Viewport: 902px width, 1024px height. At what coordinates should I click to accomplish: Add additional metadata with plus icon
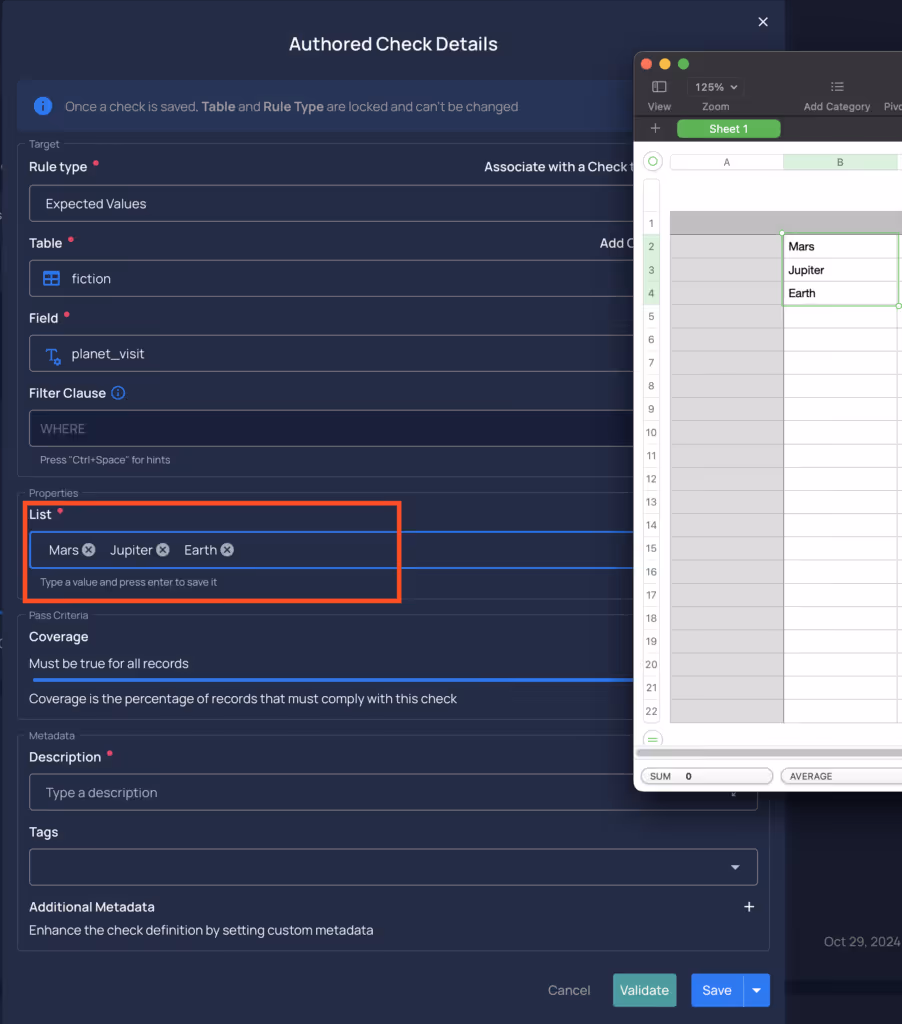(x=749, y=907)
